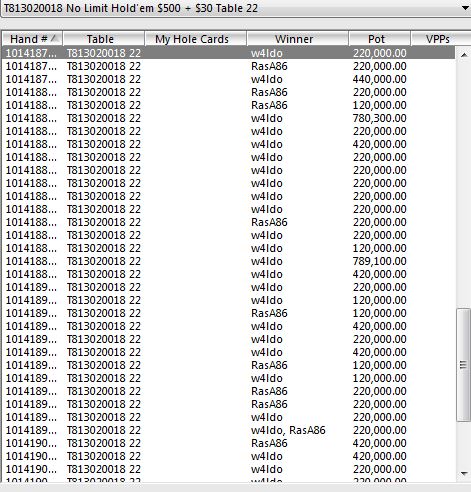Image resolution: width=471 pixels, height=492 pixels.
Task: Select the hand with 780,300.00 pot
Action: 229,118
